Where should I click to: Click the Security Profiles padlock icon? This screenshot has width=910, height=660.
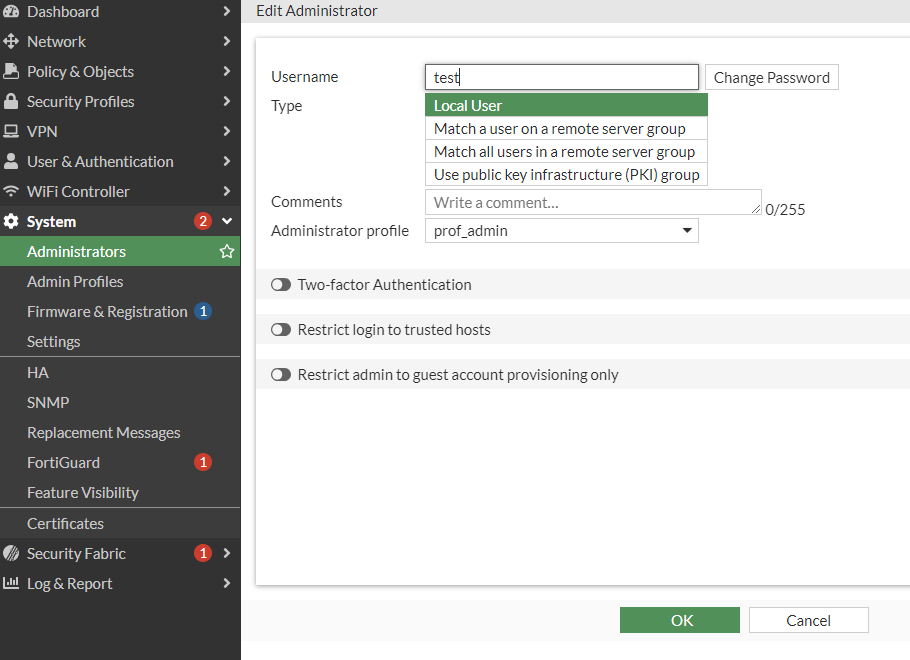[x=11, y=102]
